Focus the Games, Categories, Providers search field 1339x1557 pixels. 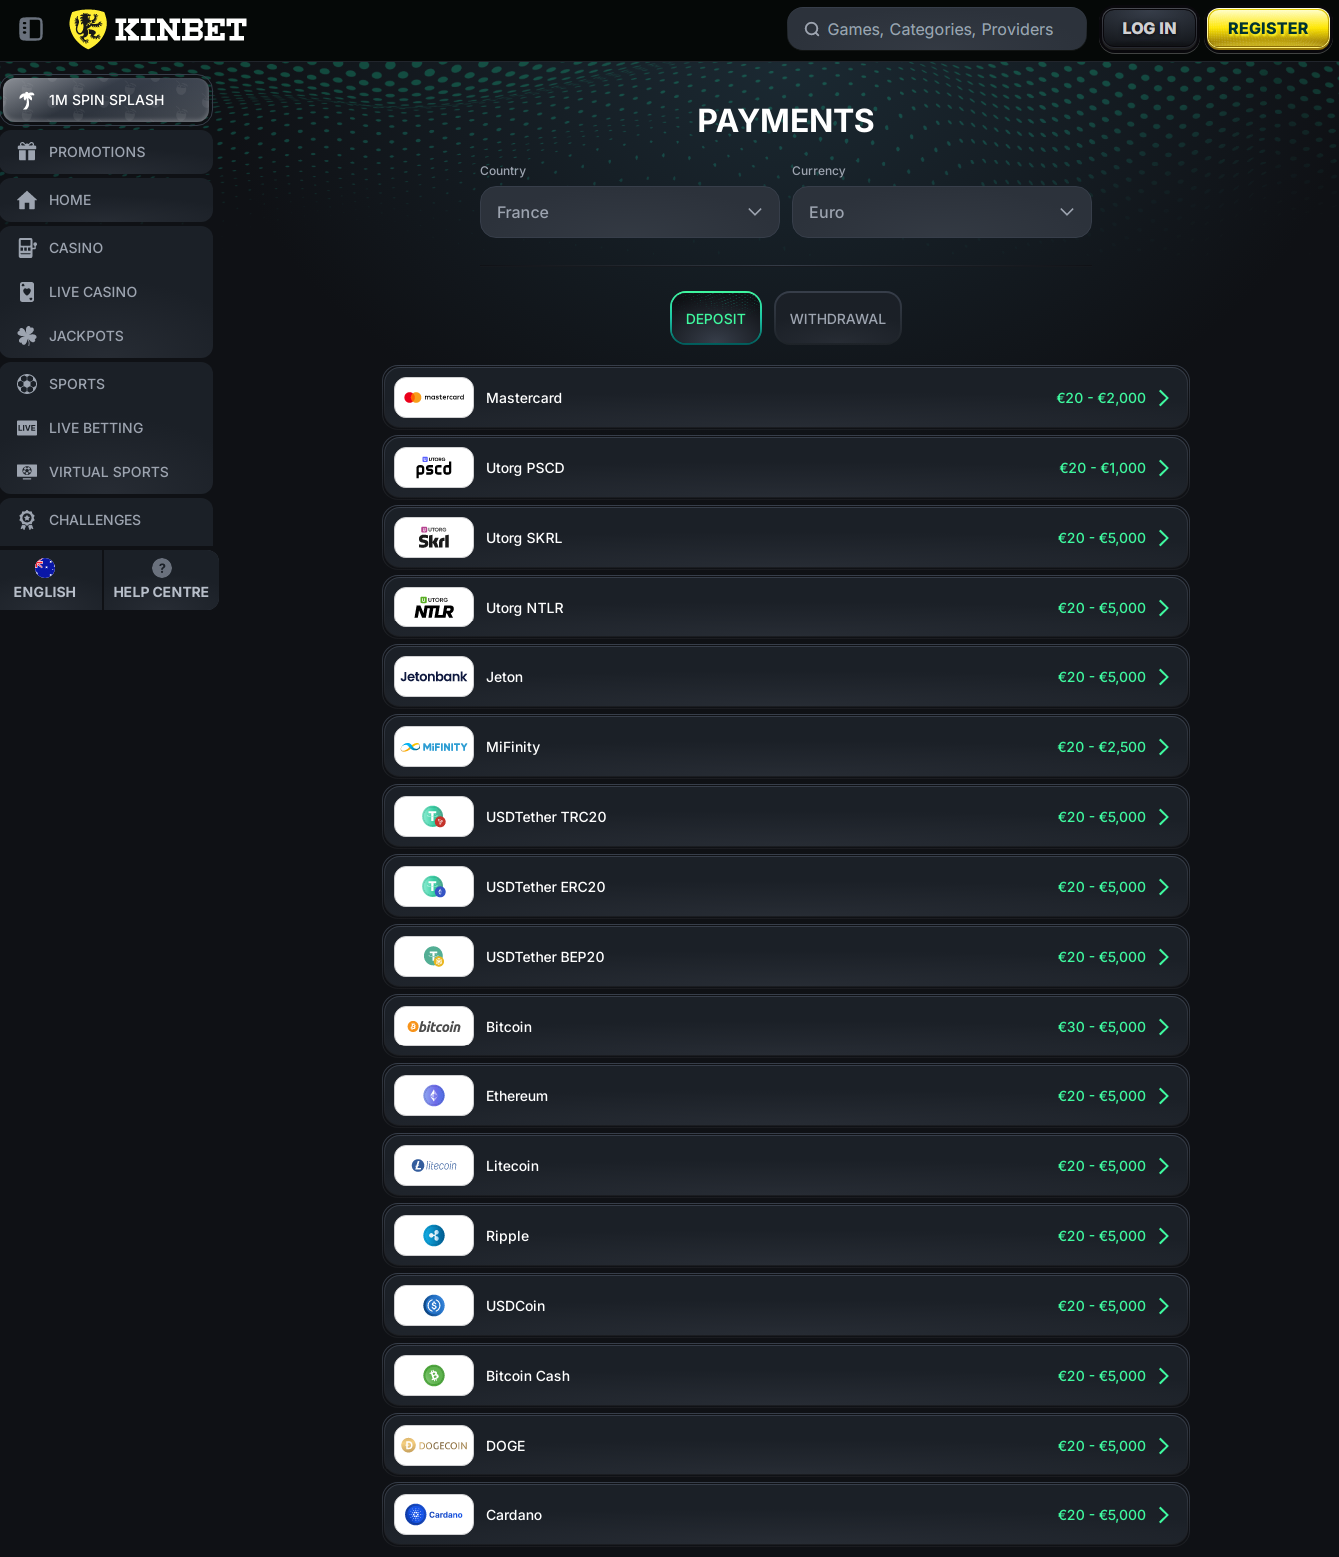pyautogui.click(x=937, y=29)
